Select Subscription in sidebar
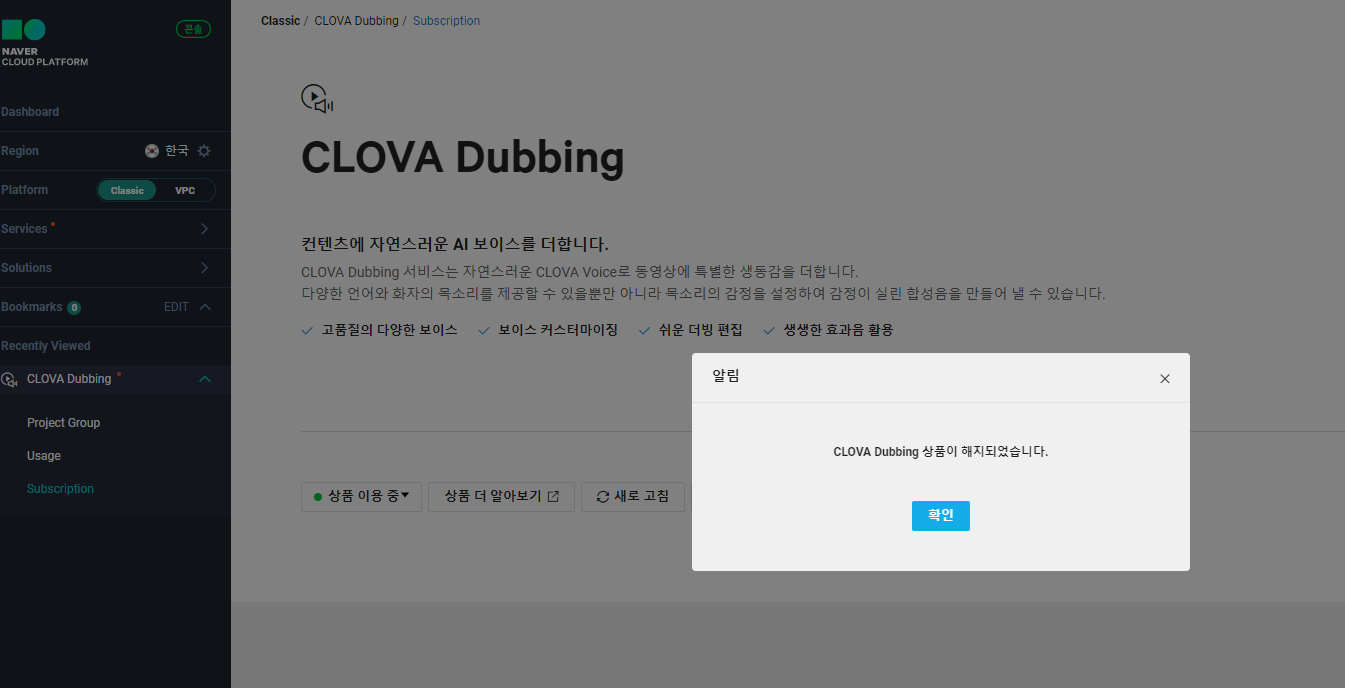This screenshot has width=1345, height=688. pos(61,489)
